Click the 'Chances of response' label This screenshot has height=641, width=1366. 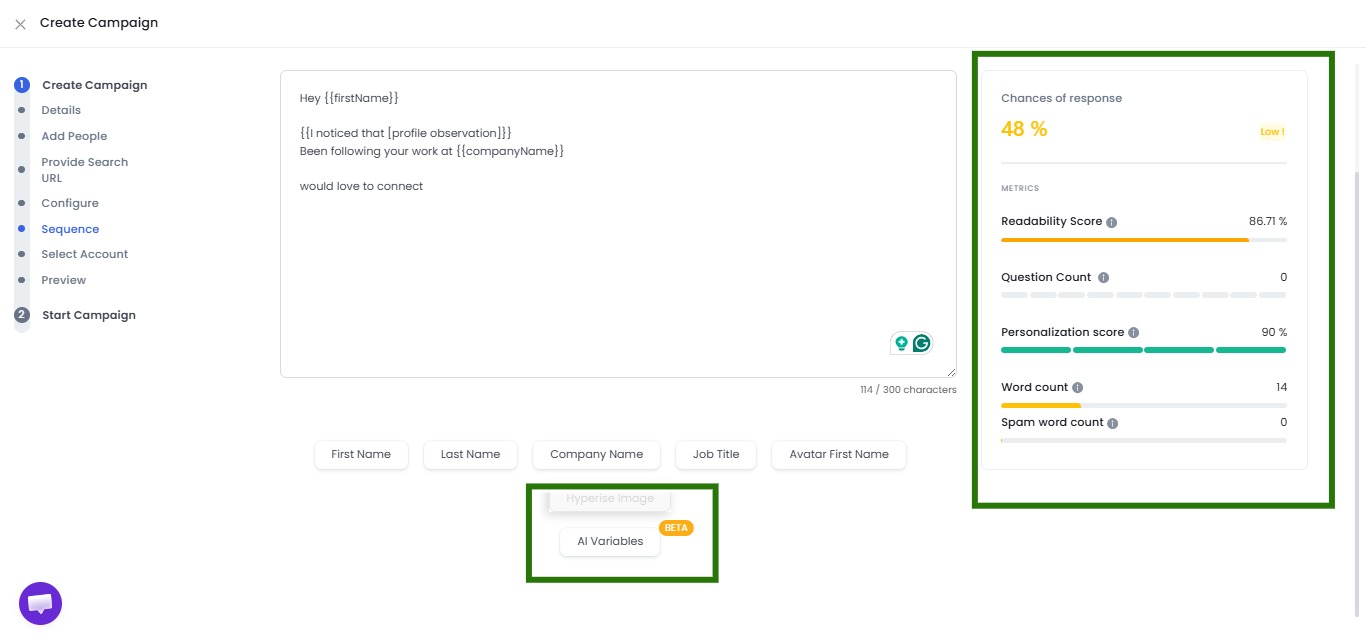pos(1061,98)
